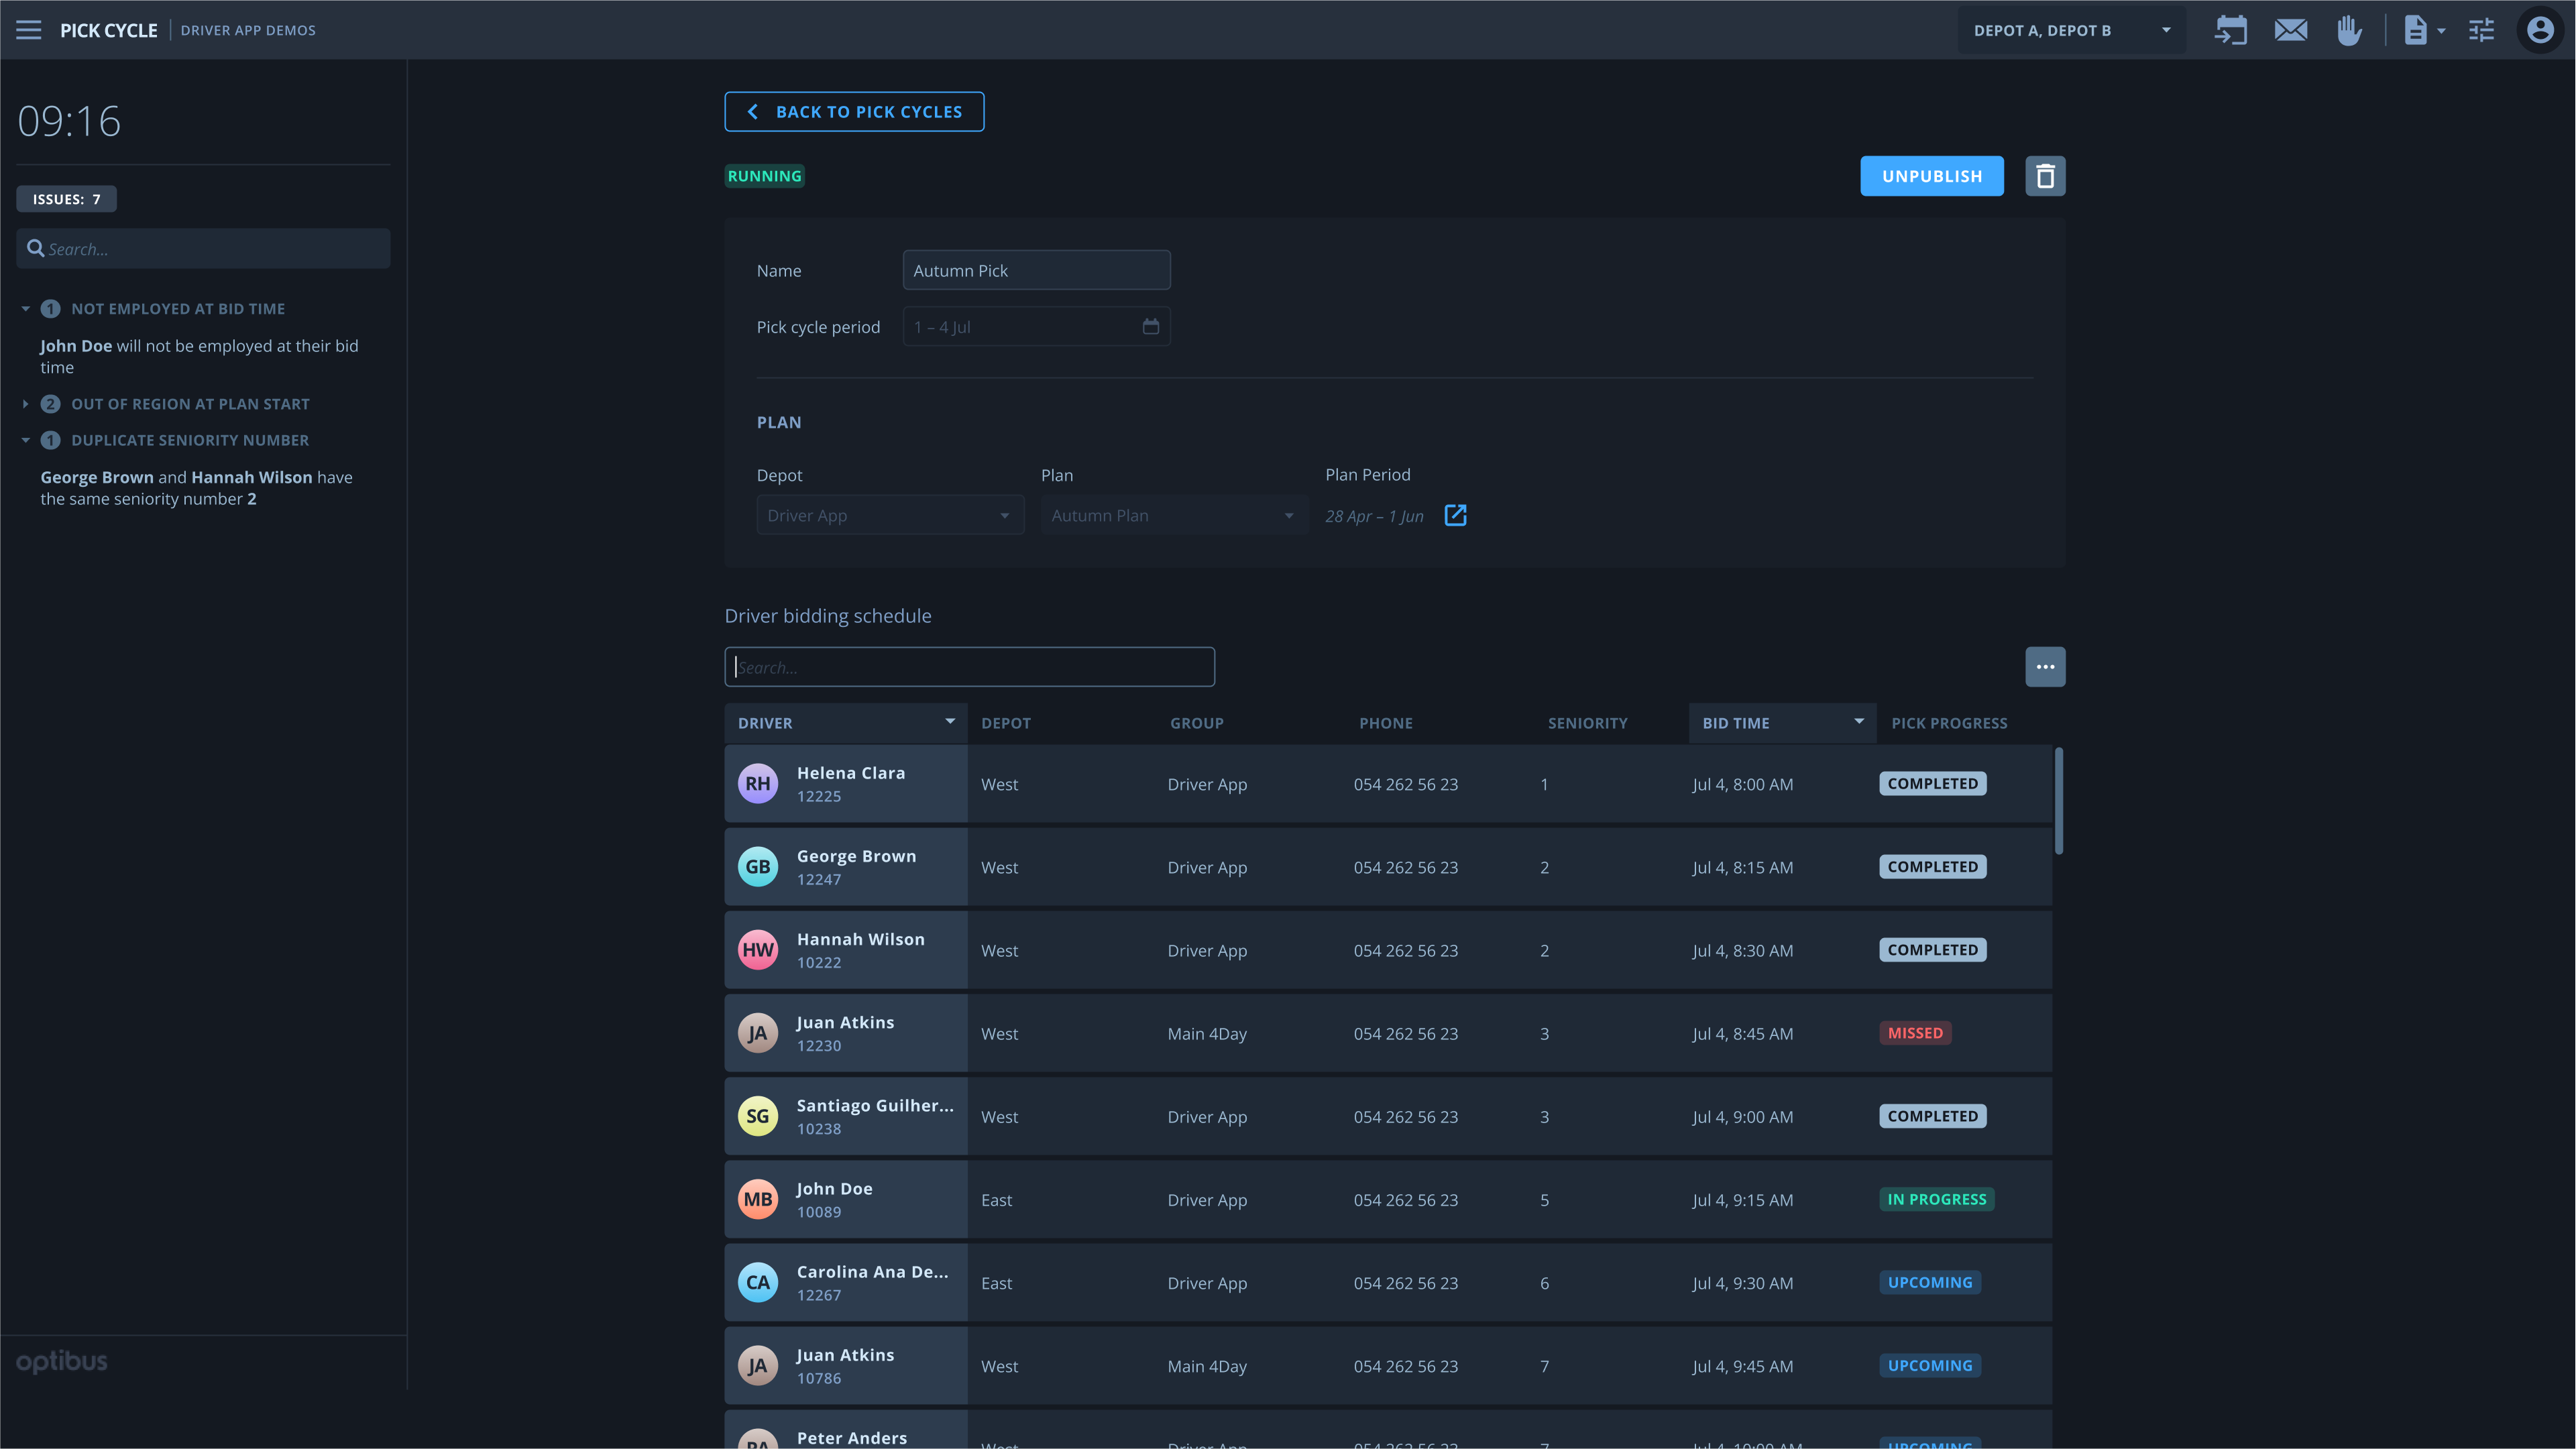2576x1449 pixels.
Task: Open the Autumn Plan via external link icon
Action: 1455,516
